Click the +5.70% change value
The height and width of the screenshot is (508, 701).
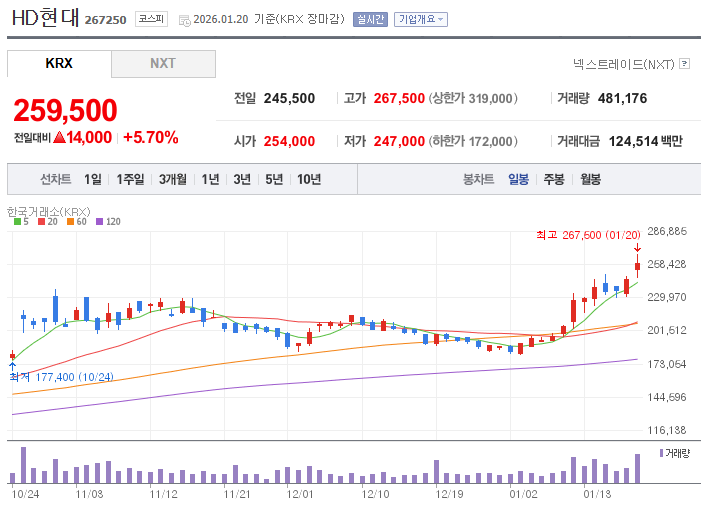pyautogui.click(x=151, y=137)
